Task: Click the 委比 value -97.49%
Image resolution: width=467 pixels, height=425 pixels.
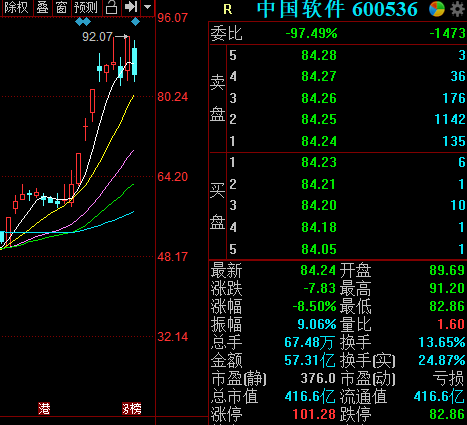Action: pos(311,33)
